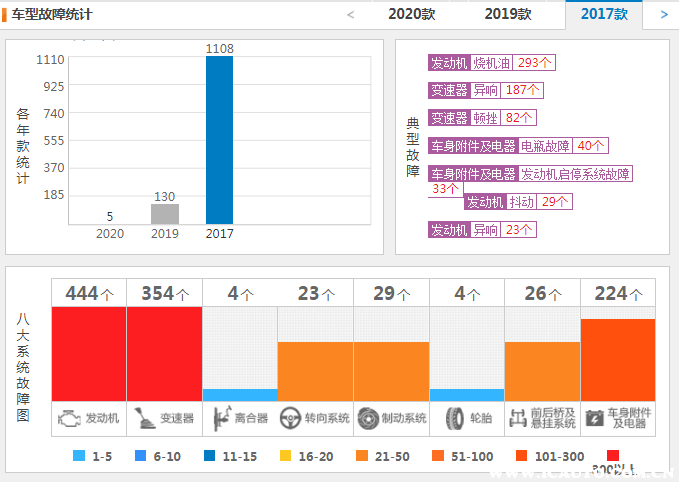Switch to the 2019款 tab
The image size is (679, 482).
tap(508, 15)
